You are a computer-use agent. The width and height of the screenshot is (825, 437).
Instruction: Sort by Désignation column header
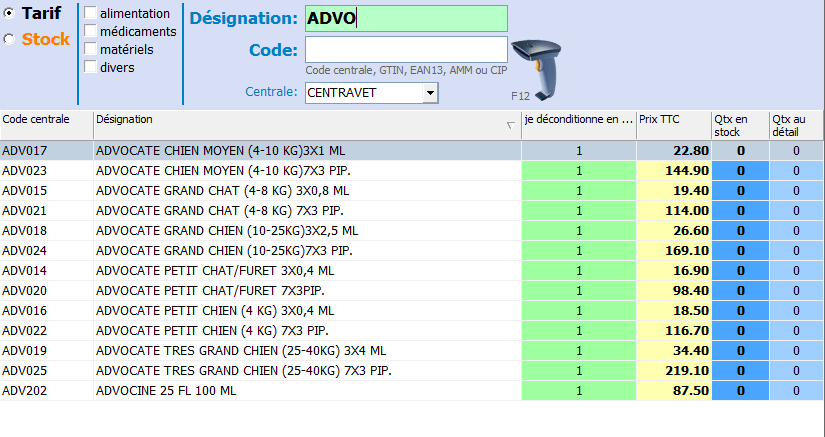coord(307,125)
